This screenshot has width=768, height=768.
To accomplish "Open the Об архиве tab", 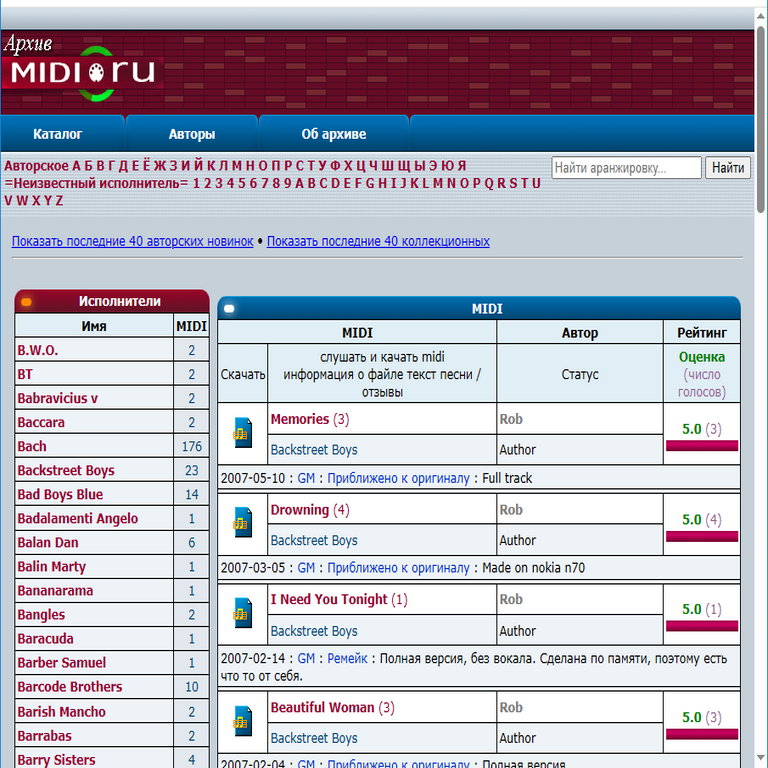I will click(334, 134).
